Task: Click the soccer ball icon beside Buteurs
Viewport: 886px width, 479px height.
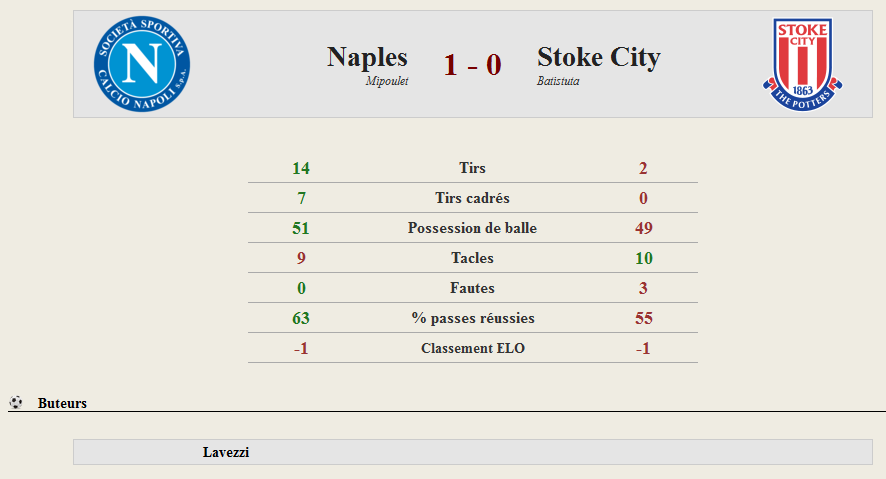Action: click(x=16, y=402)
